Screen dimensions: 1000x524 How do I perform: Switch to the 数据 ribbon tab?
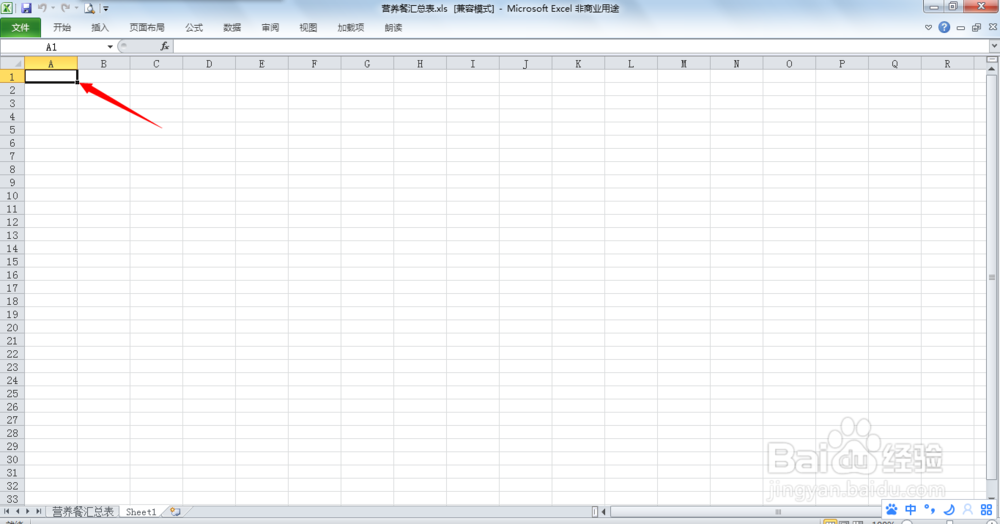point(232,27)
